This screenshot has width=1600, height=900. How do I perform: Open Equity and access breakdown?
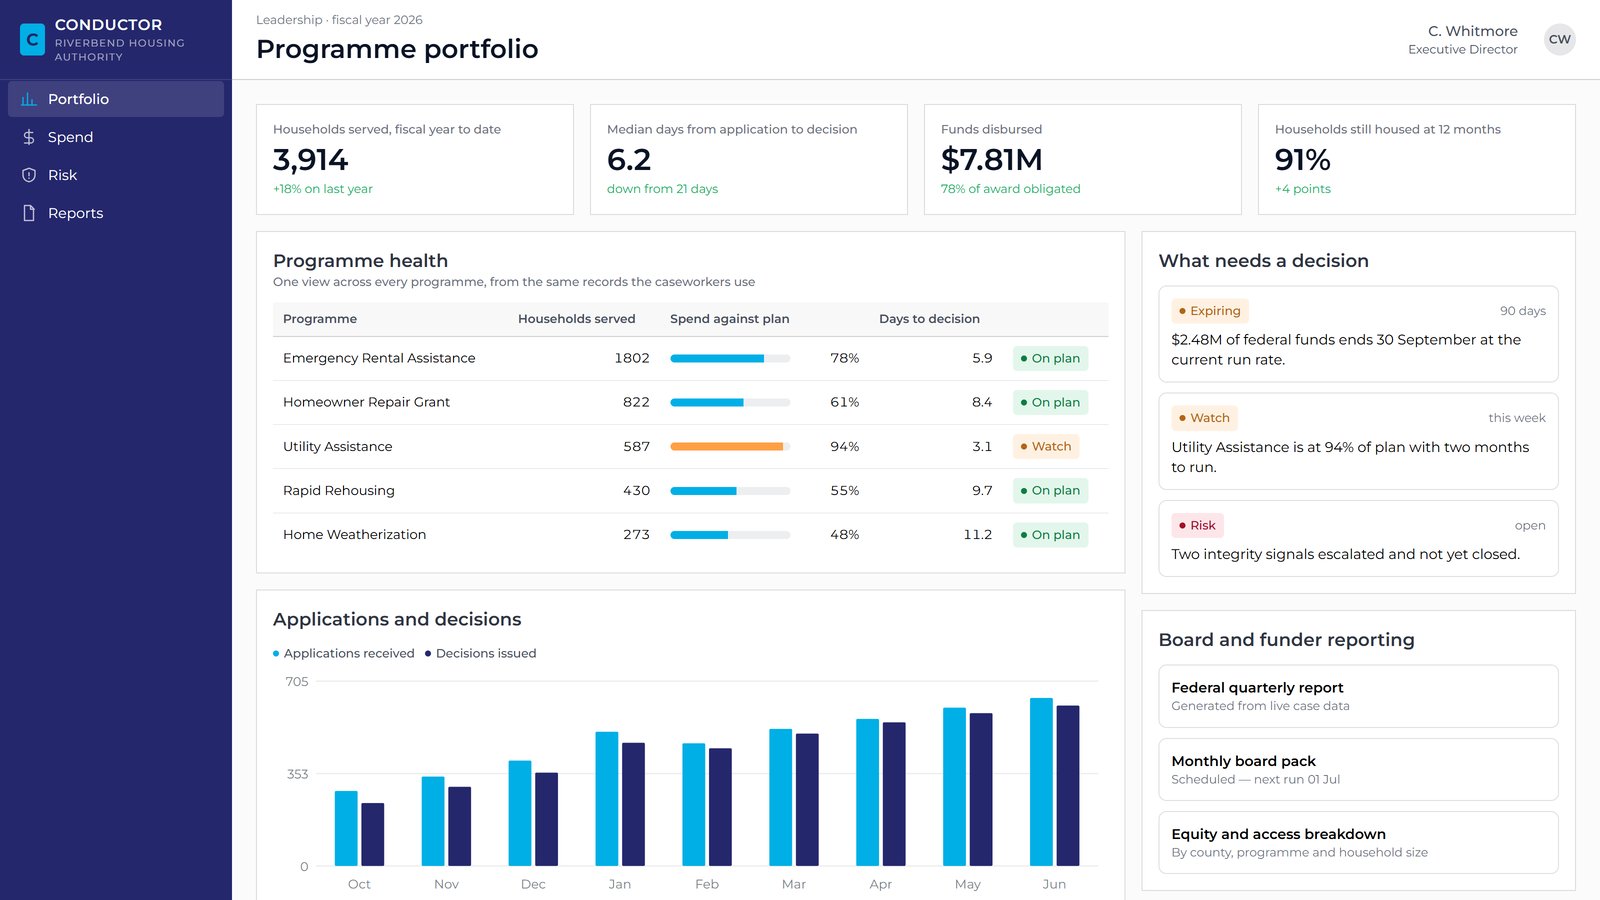pyautogui.click(x=1358, y=842)
